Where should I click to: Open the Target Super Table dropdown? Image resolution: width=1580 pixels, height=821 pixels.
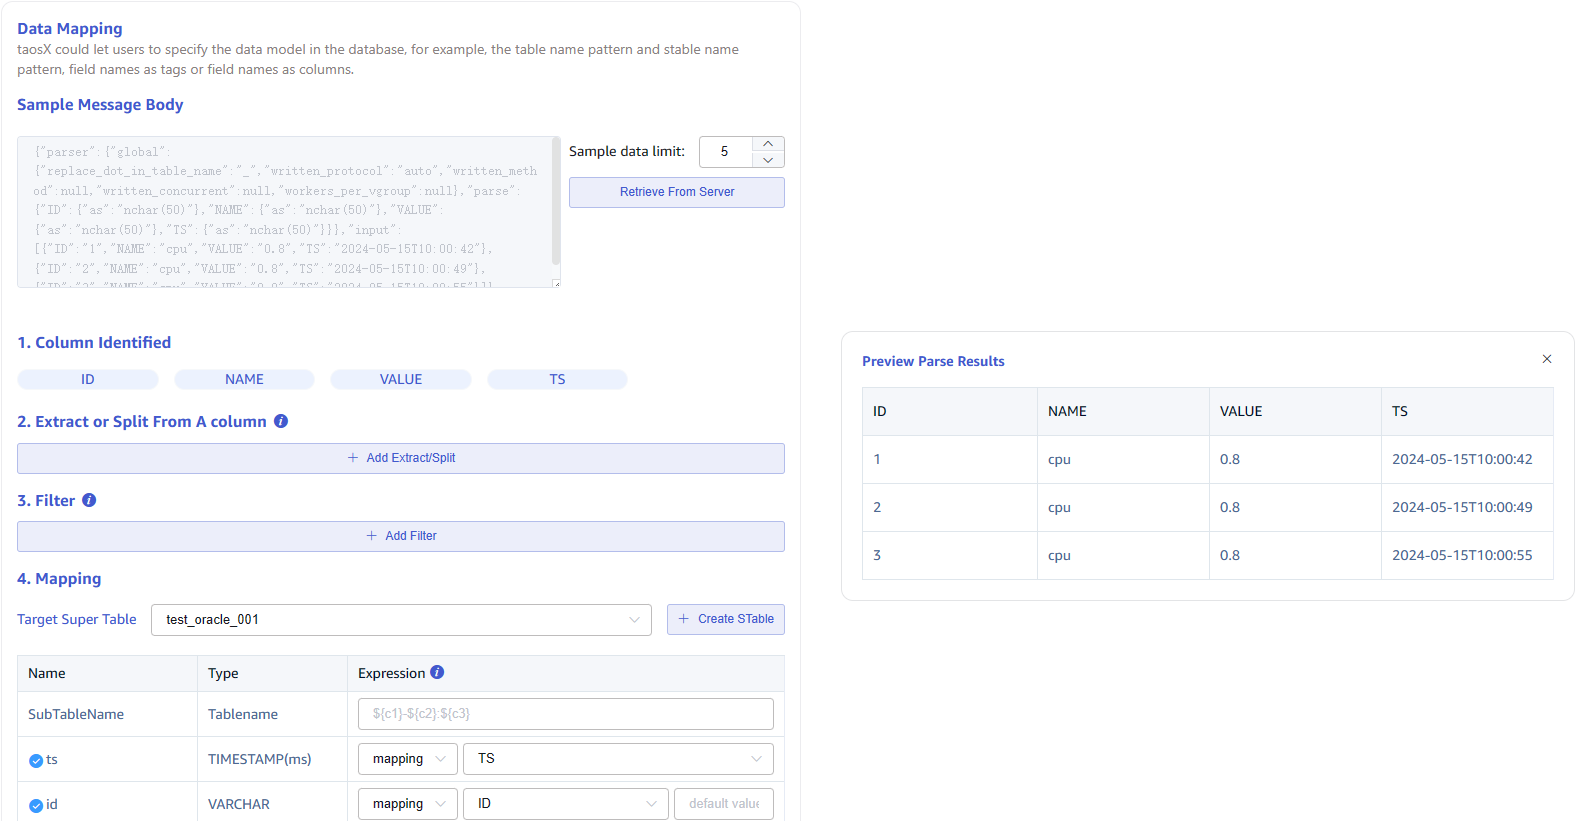tap(400, 620)
